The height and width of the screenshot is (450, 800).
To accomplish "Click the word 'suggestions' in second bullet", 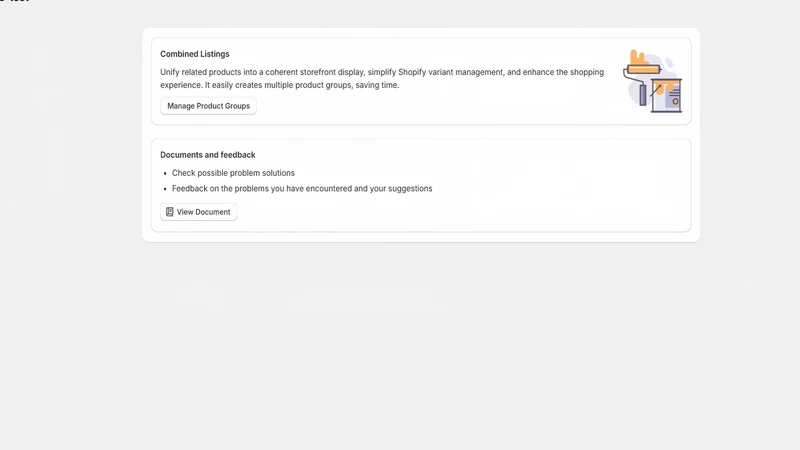I will [410, 189].
